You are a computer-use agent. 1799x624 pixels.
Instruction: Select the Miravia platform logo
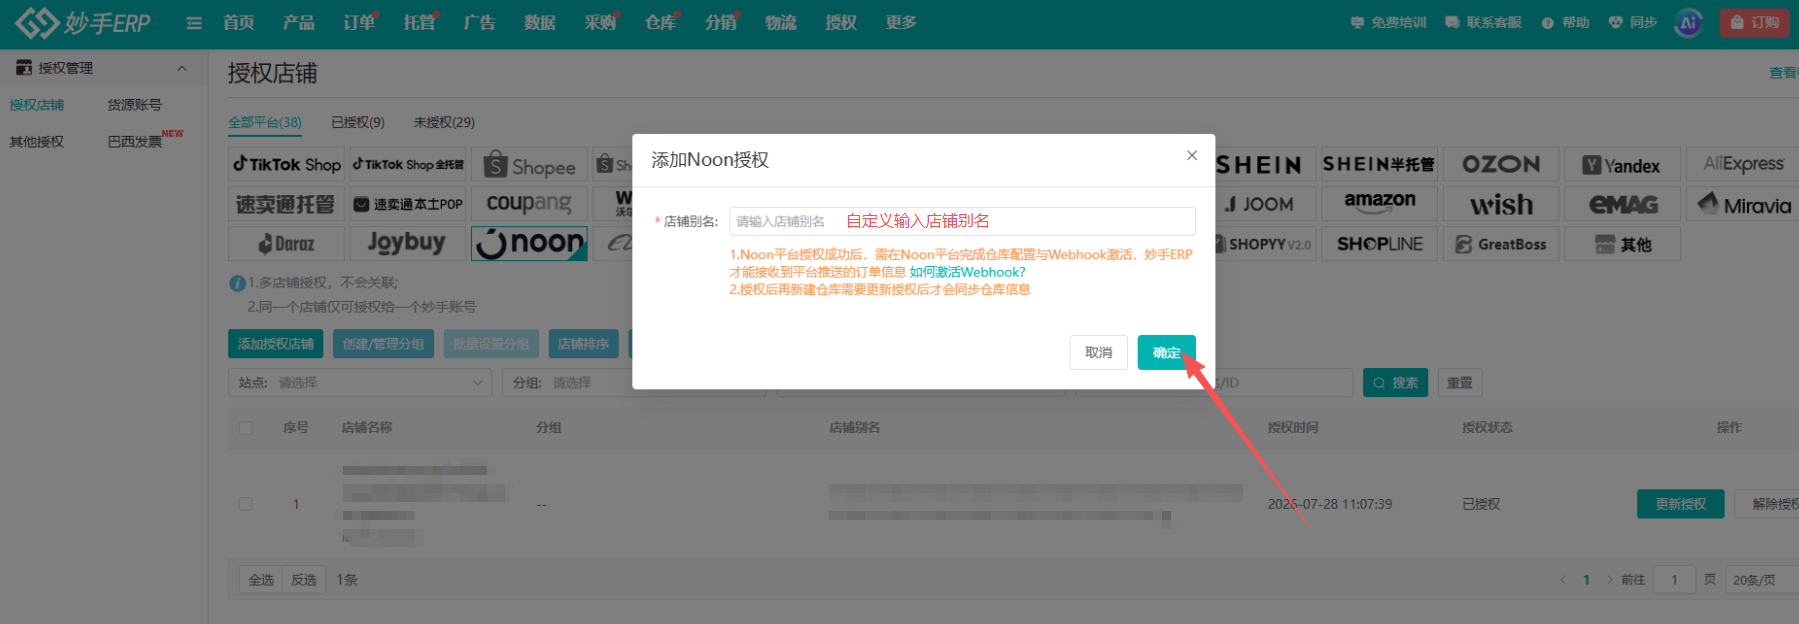(1743, 204)
